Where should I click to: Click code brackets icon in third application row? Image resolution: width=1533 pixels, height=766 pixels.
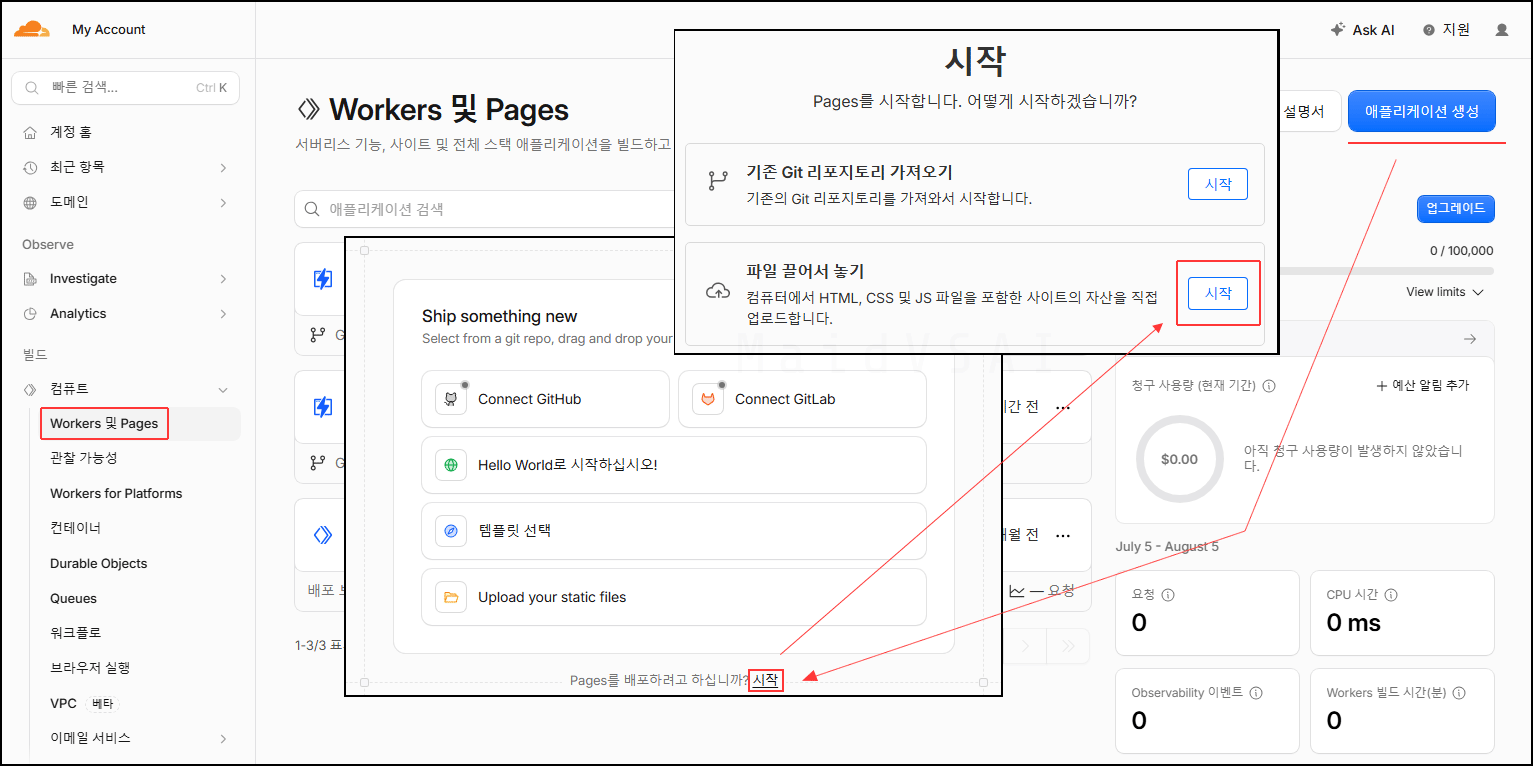pos(323,535)
